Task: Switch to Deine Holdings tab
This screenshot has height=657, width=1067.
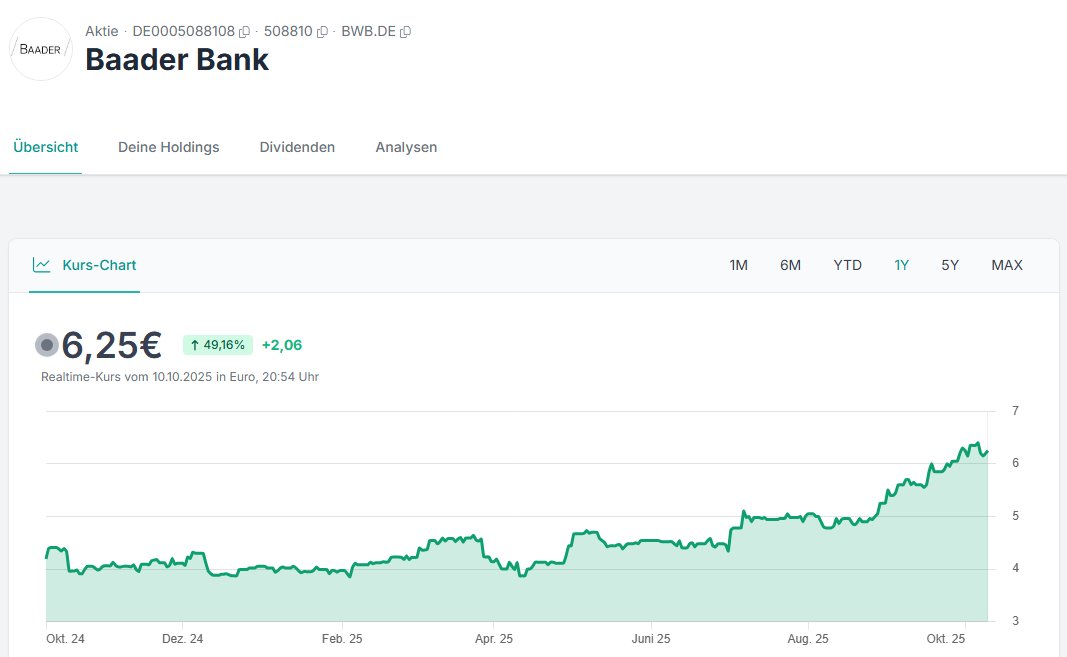Action: pos(169,147)
